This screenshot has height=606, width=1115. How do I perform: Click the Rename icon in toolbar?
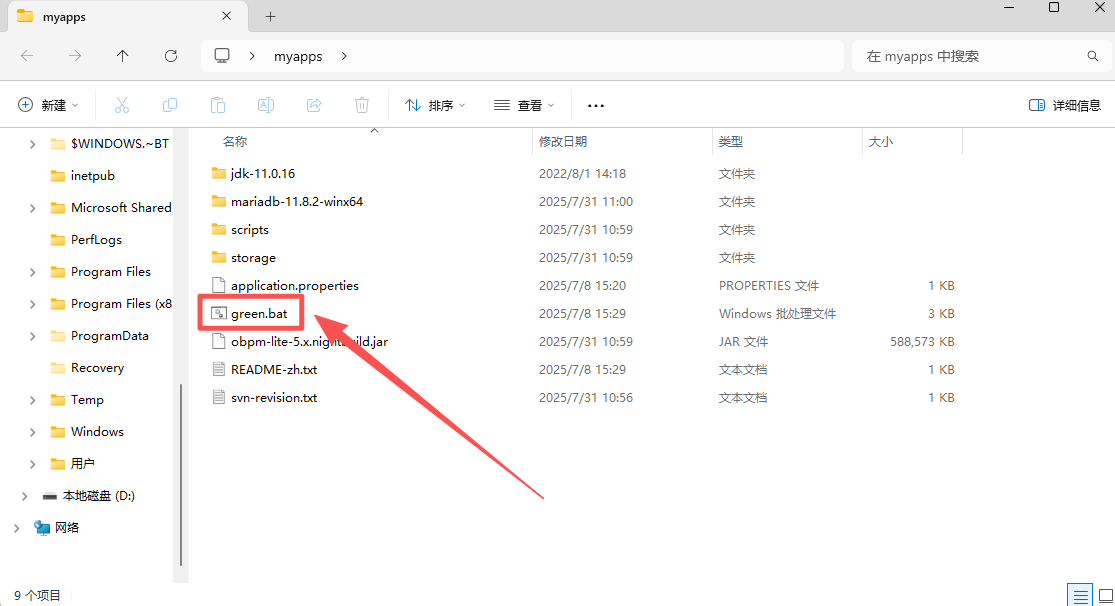[266, 105]
